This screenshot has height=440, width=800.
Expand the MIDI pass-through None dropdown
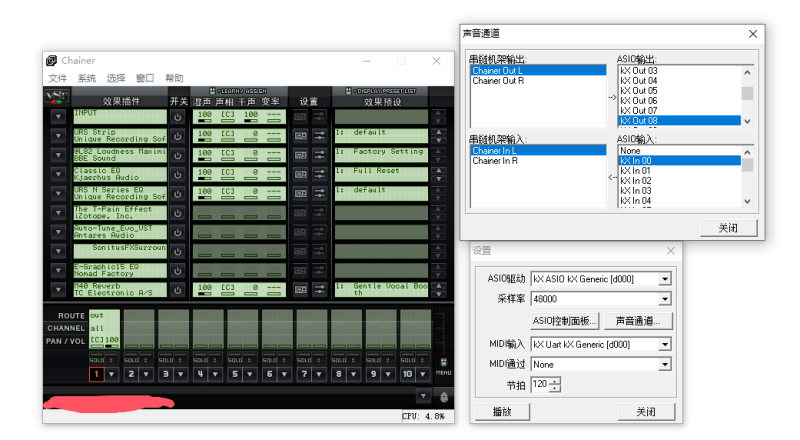click(665, 364)
